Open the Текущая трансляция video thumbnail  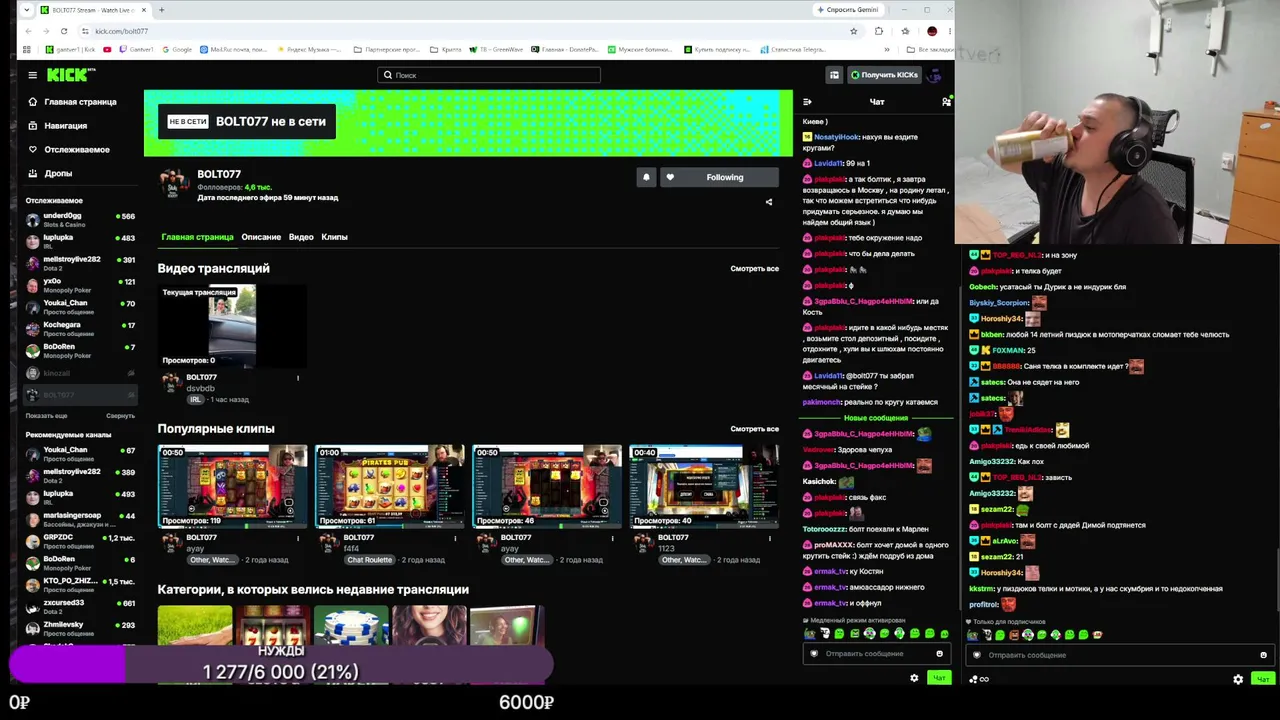232,327
